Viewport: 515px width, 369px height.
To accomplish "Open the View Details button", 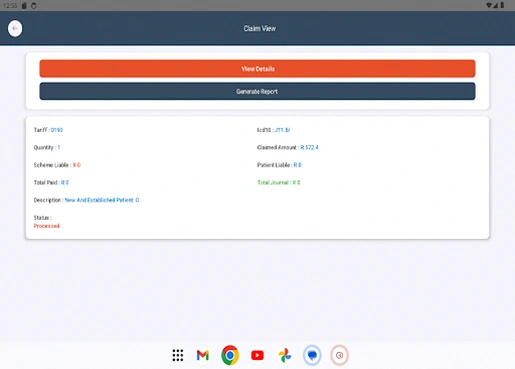I will tap(257, 69).
